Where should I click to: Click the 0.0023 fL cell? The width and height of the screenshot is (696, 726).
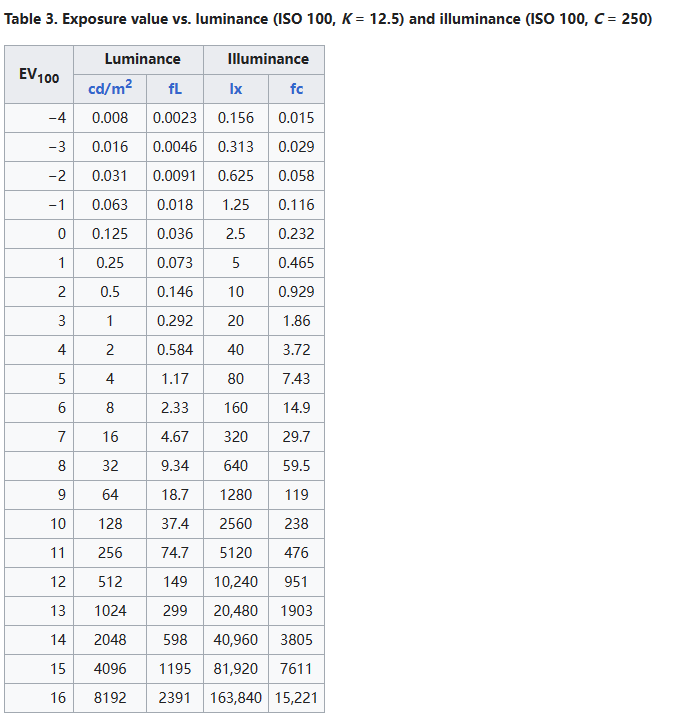175,118
